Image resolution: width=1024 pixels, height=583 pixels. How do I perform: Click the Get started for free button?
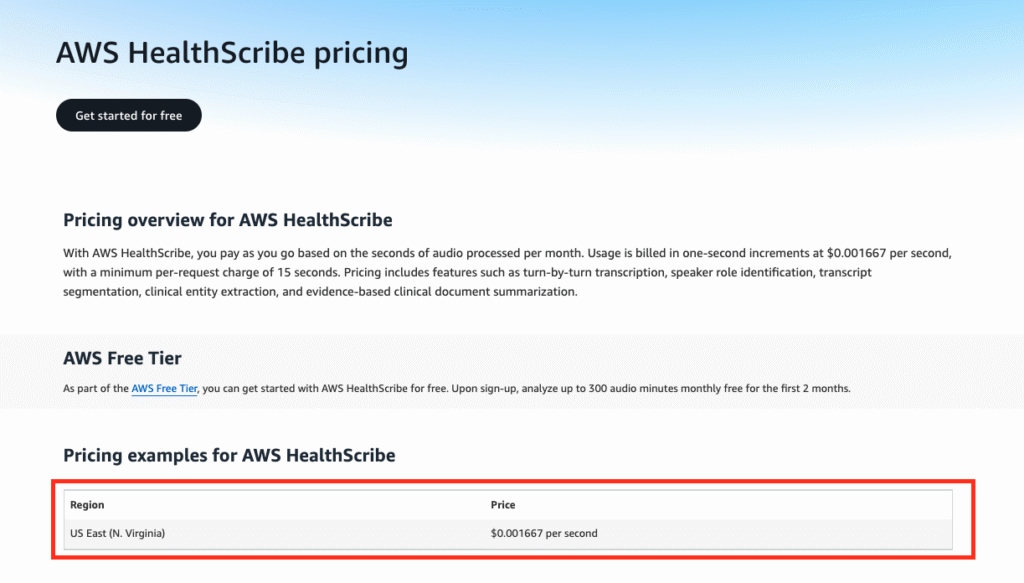point(128,115)
